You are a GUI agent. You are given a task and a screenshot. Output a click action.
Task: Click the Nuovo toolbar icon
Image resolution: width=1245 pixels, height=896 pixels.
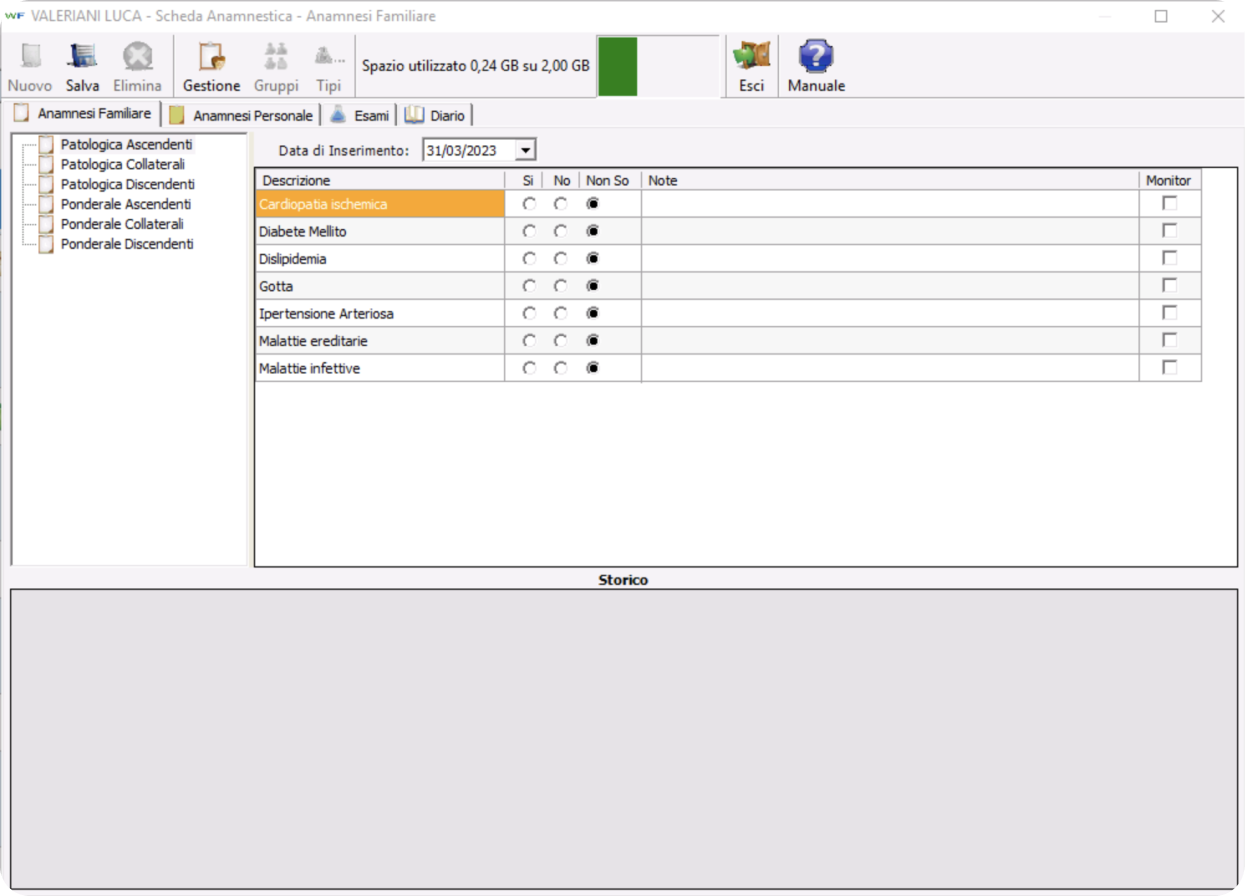tap(30, 67)
